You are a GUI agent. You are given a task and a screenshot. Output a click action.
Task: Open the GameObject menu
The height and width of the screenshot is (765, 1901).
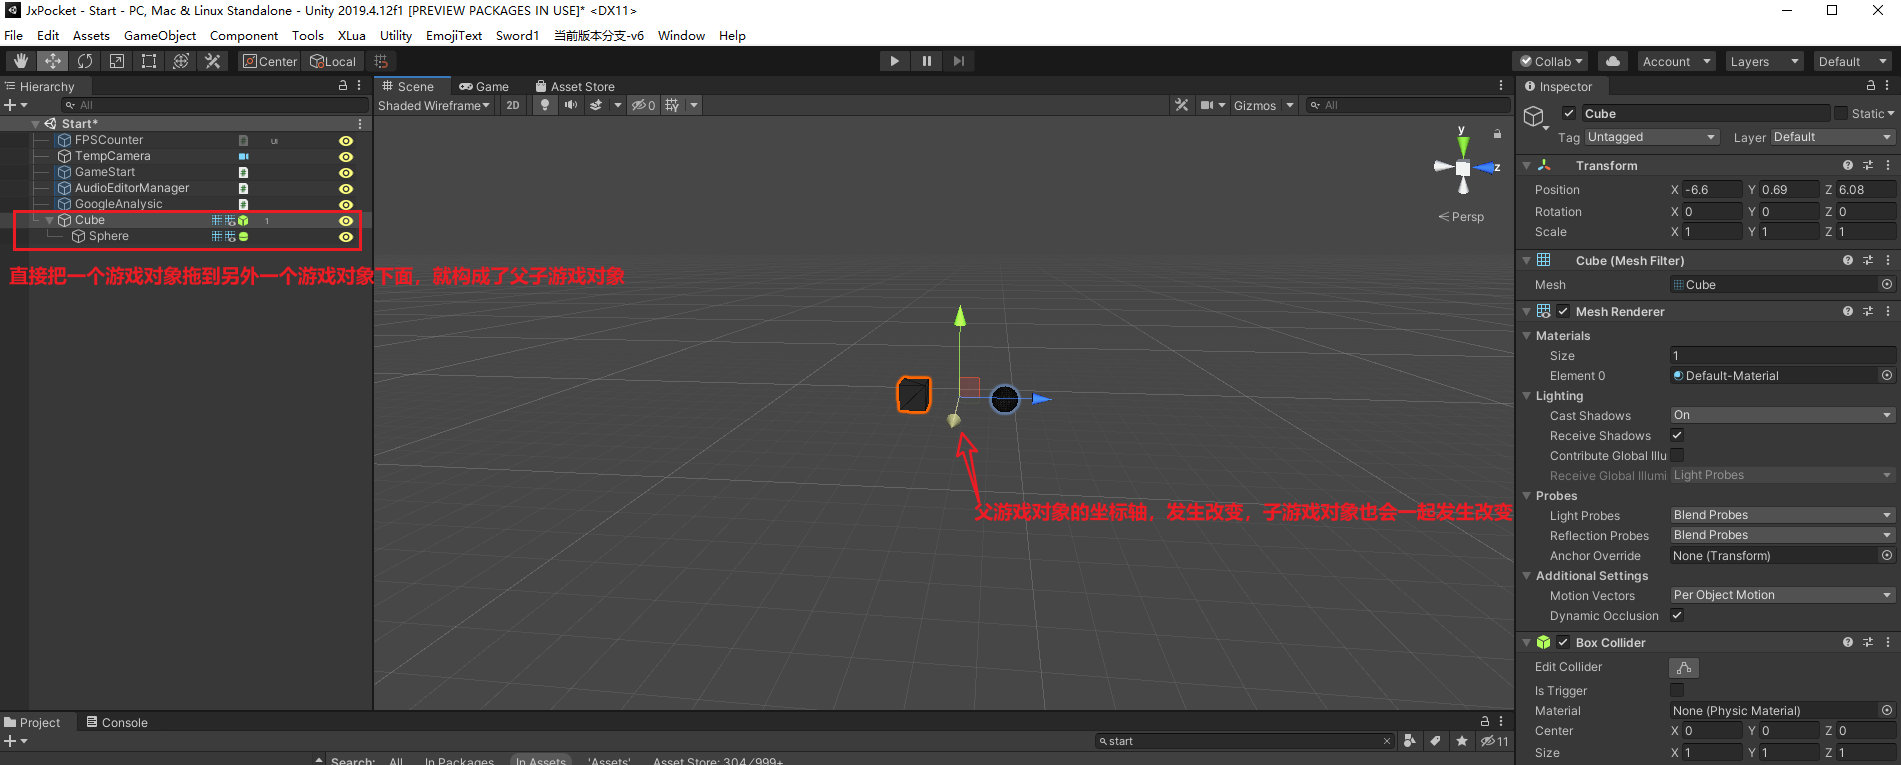(x=160, y=35)
